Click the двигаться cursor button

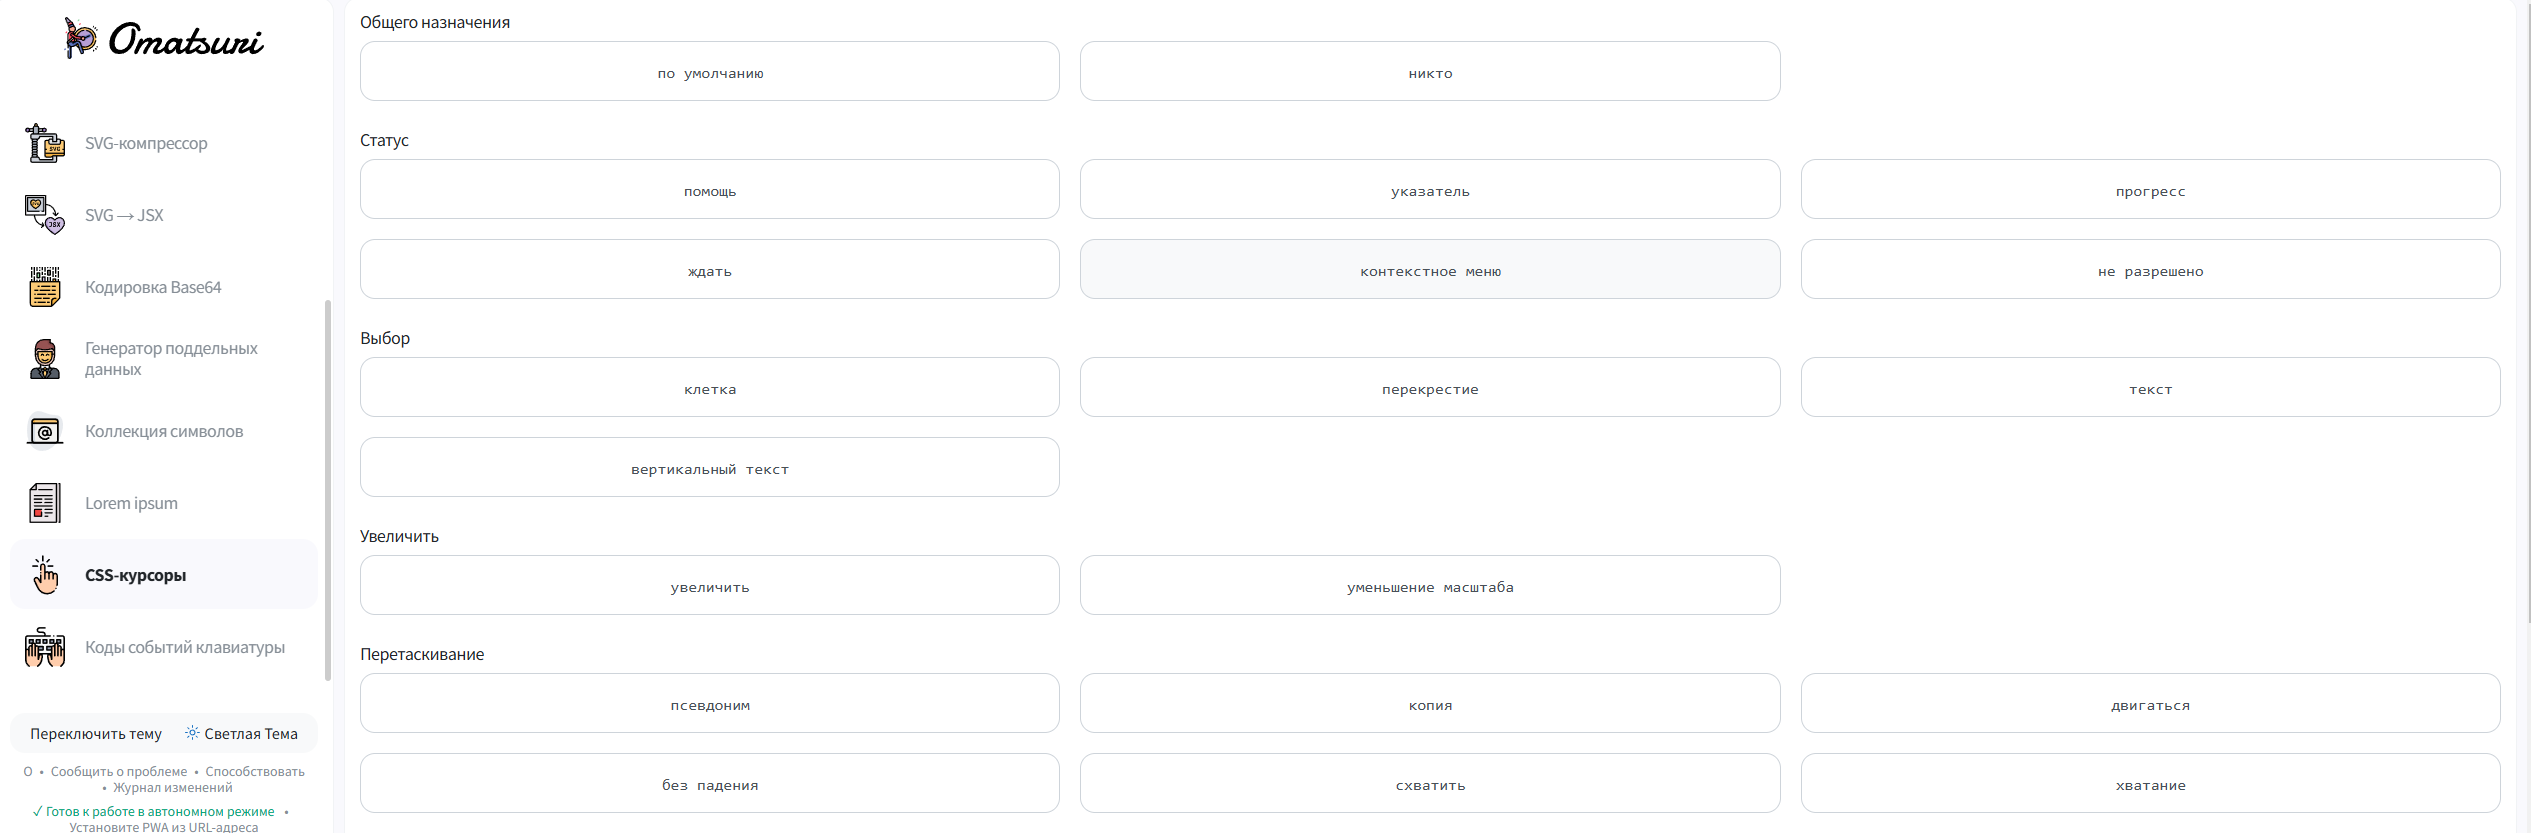point(2151,703)
